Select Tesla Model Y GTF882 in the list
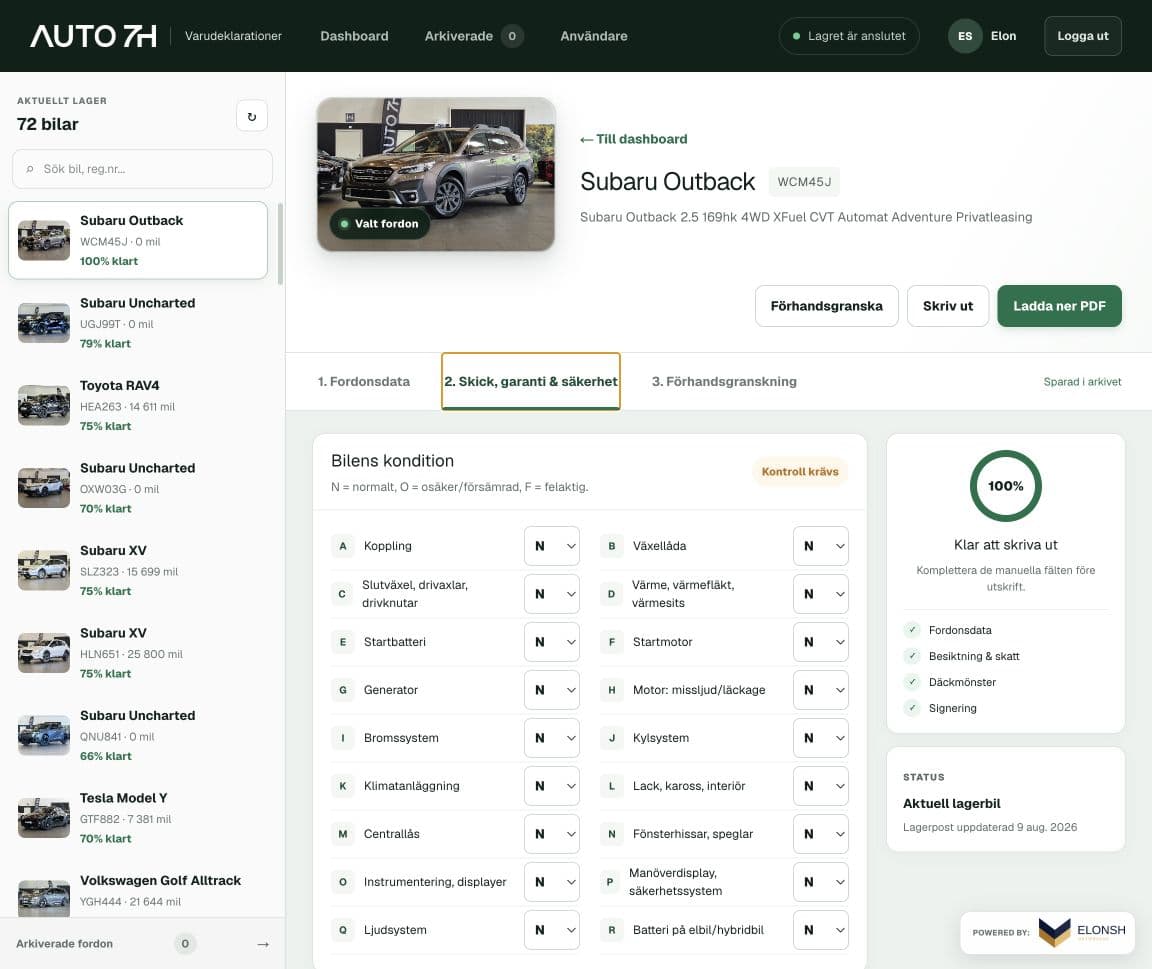The width and height of the screenshot is (1152, 969). point(138,818)
